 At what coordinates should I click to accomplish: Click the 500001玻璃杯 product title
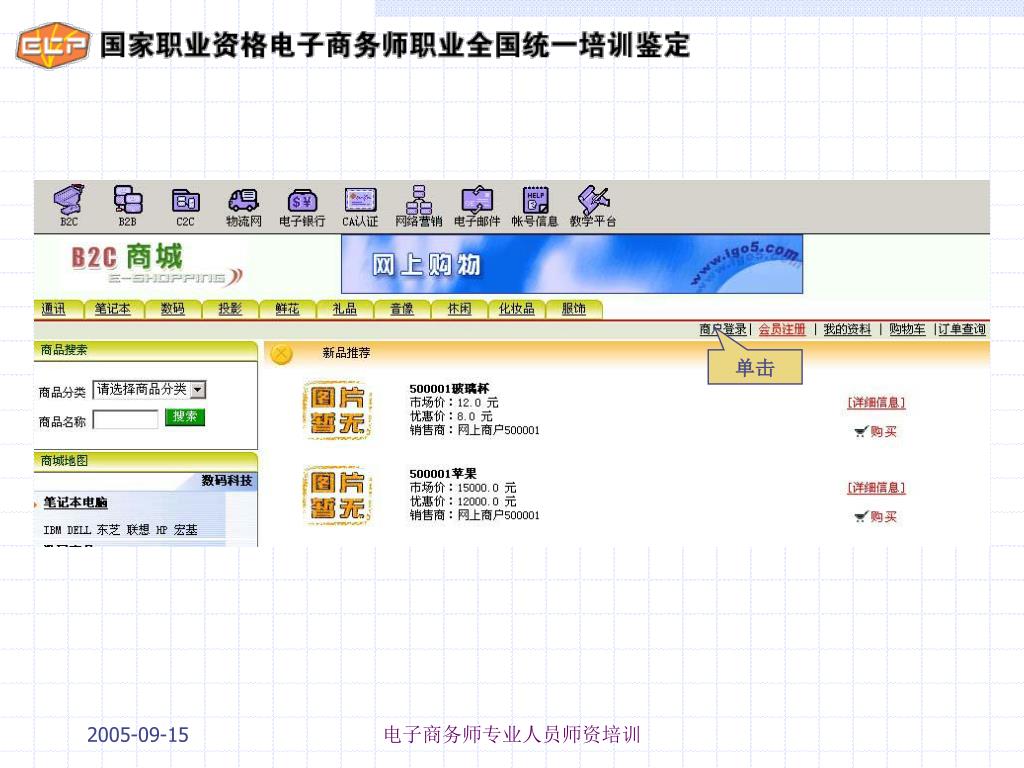449,389
